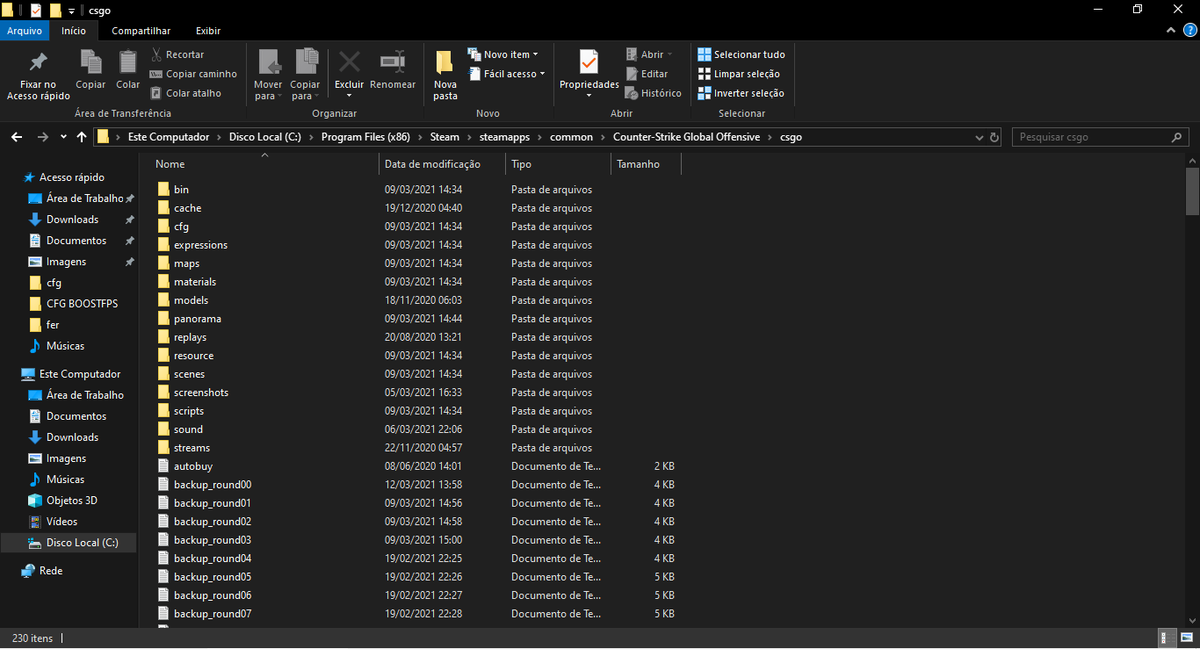Switch to large icons view in the status bar
1200x649 pixels.
coord(1185,638)
